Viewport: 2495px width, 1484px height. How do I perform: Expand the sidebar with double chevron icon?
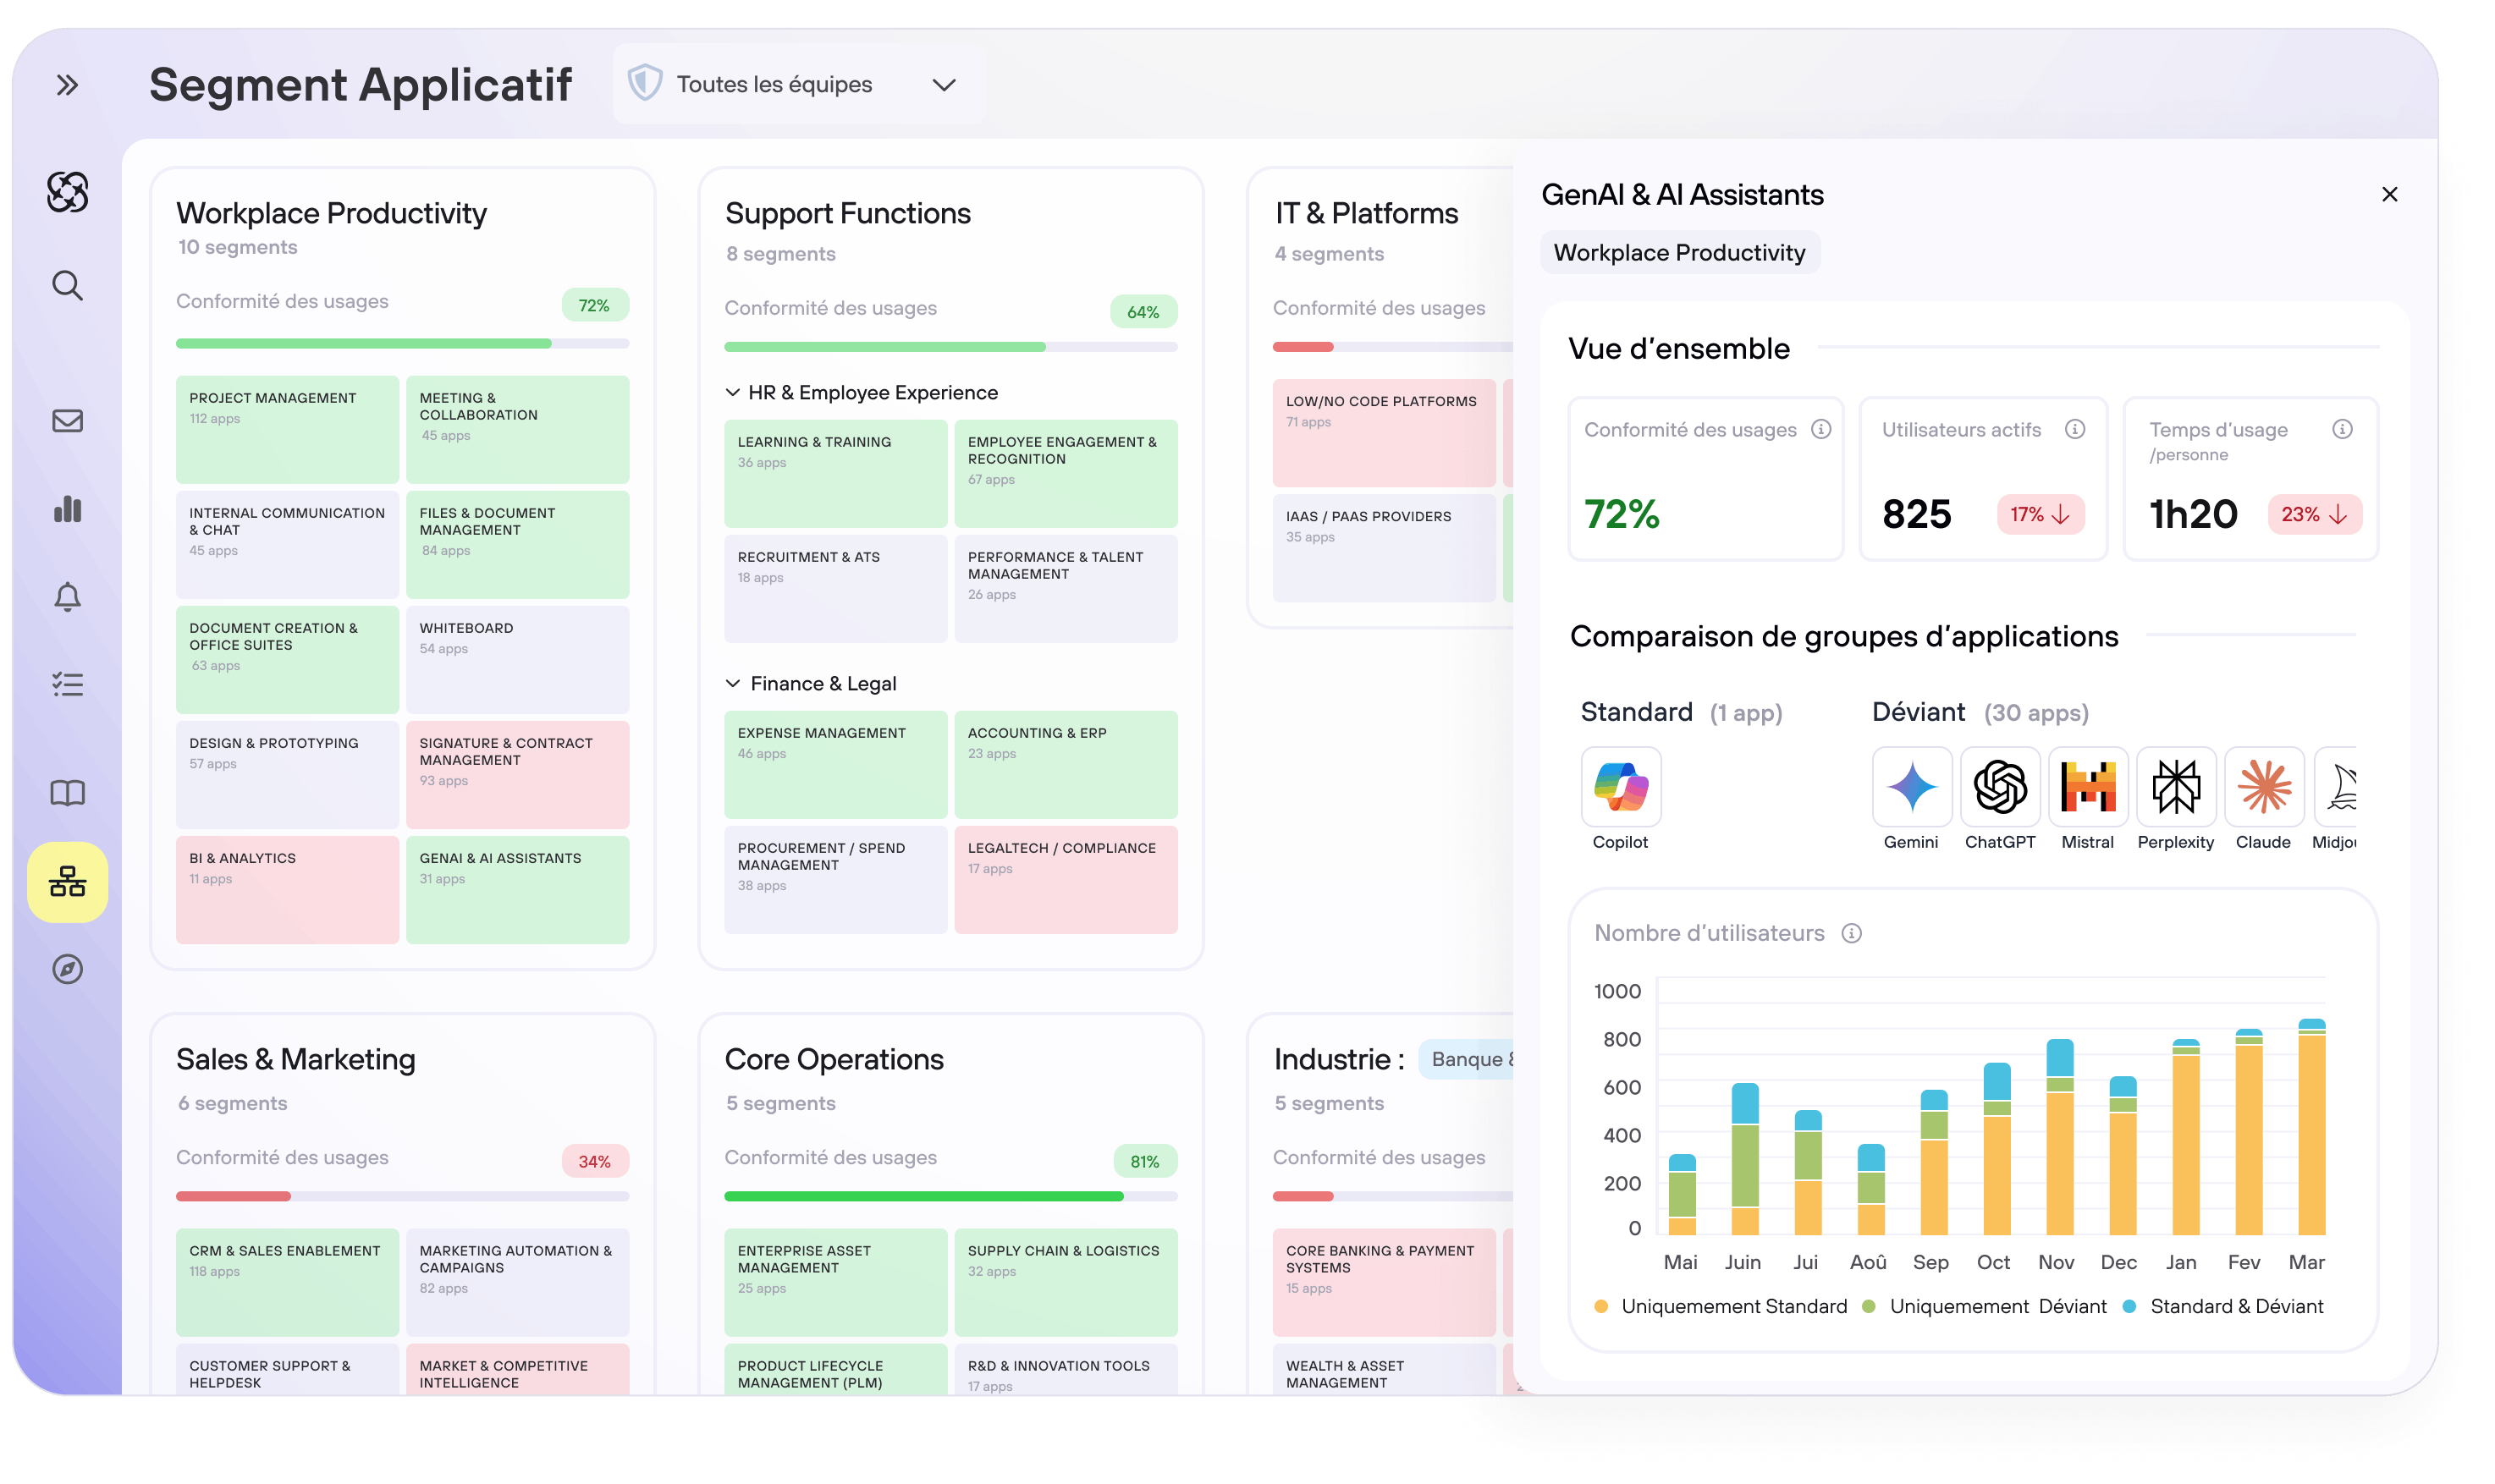pyautogui.click(x=67, y=85)
